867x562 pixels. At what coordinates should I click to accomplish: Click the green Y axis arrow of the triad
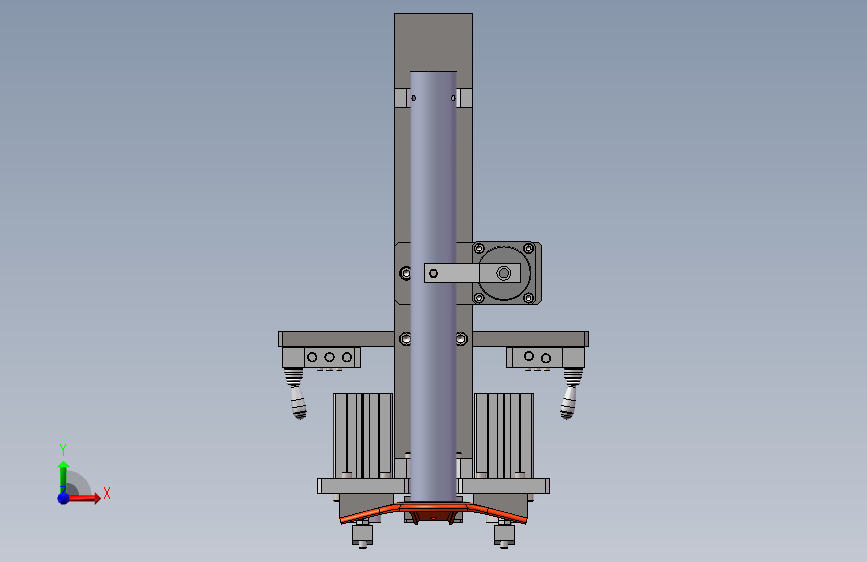point(63,477)
